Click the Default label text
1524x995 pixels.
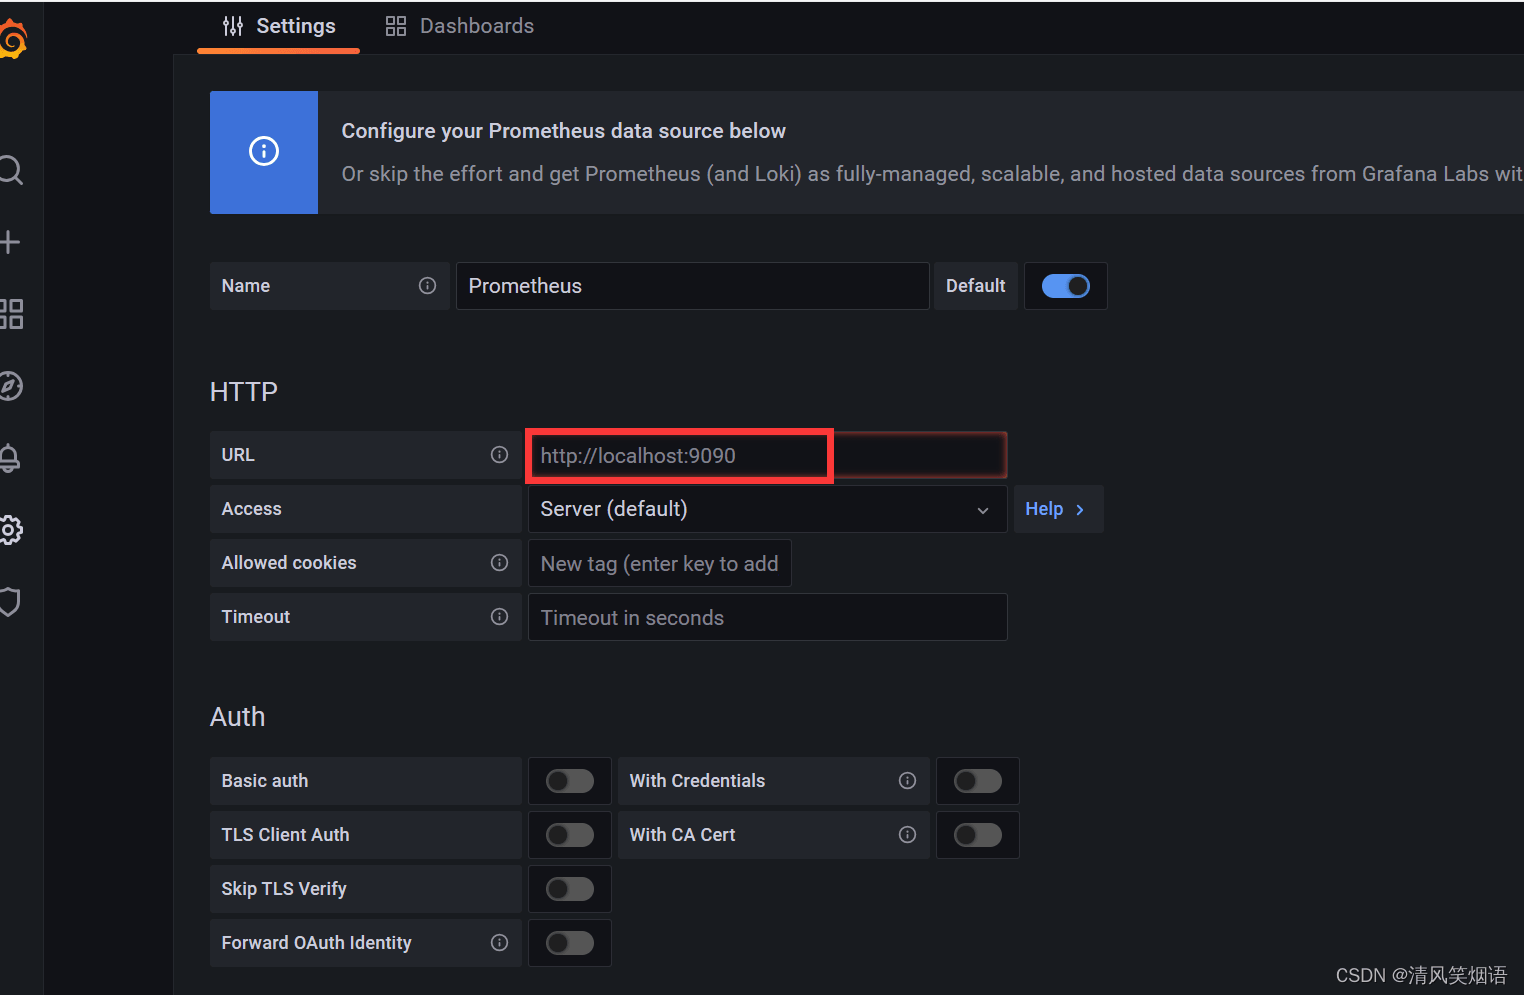976,286
